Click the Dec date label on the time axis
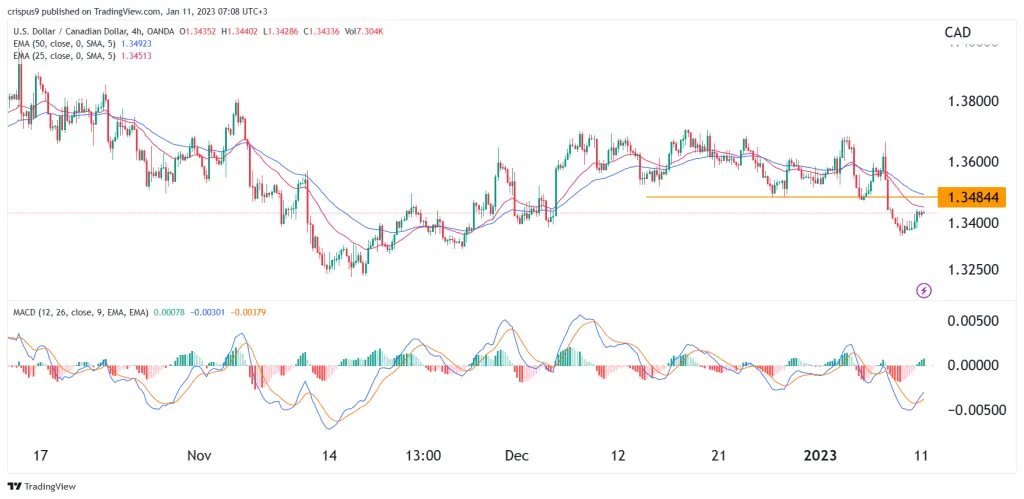This screenshot has width=1024, height=499. [x=517, y=455]
